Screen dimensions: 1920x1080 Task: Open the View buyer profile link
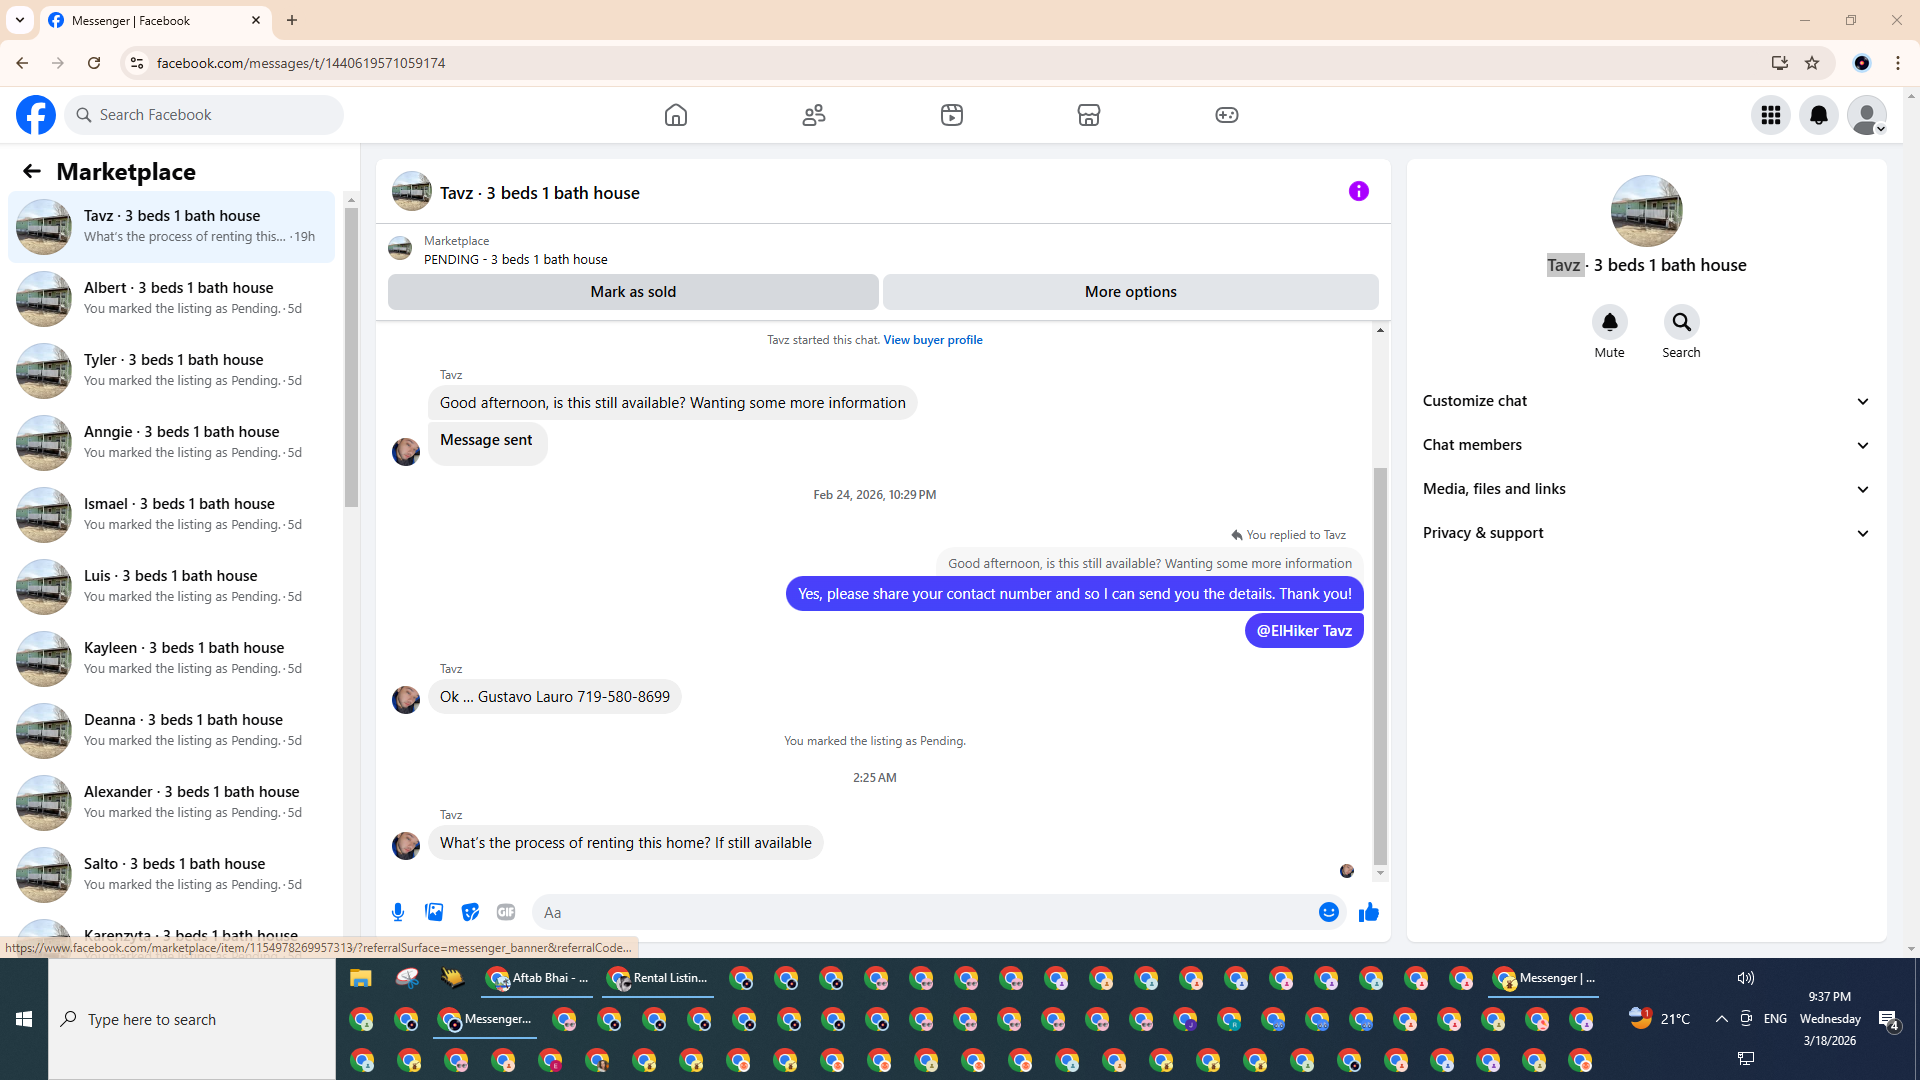[x=932, y=340]
